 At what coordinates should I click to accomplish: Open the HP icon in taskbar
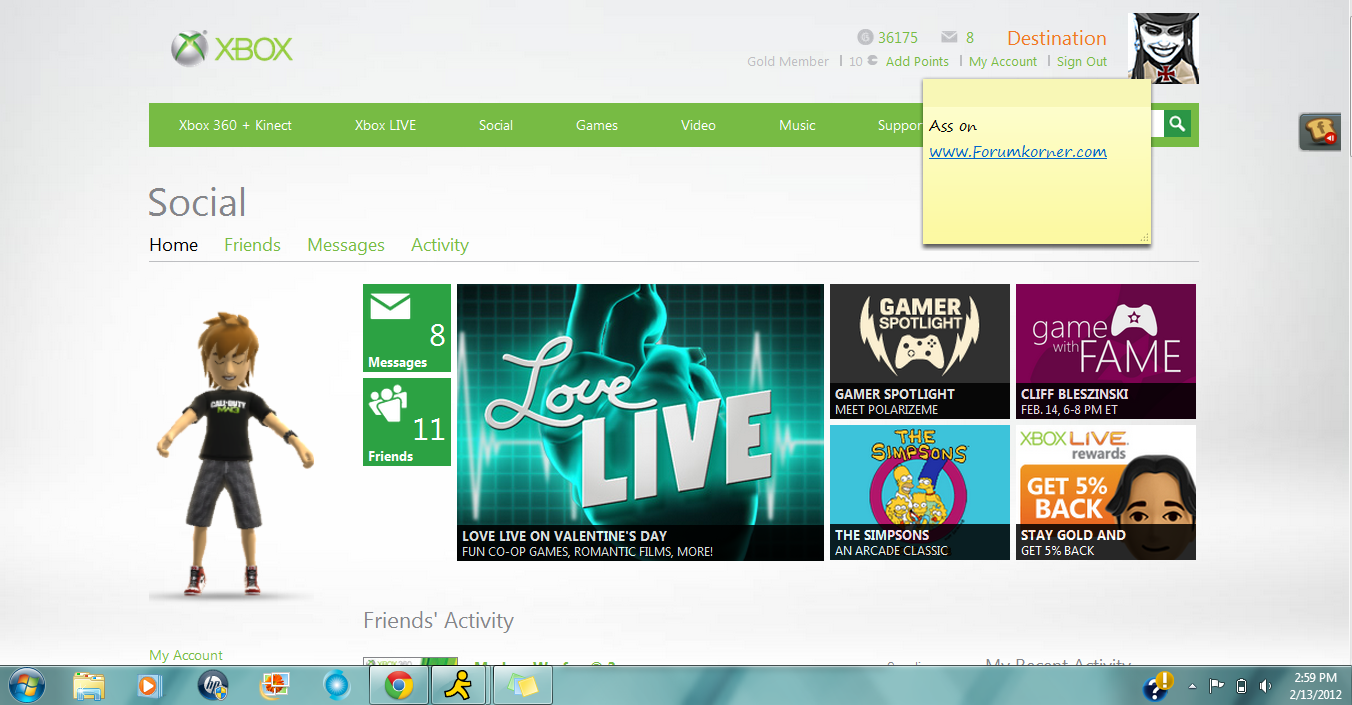212,686
